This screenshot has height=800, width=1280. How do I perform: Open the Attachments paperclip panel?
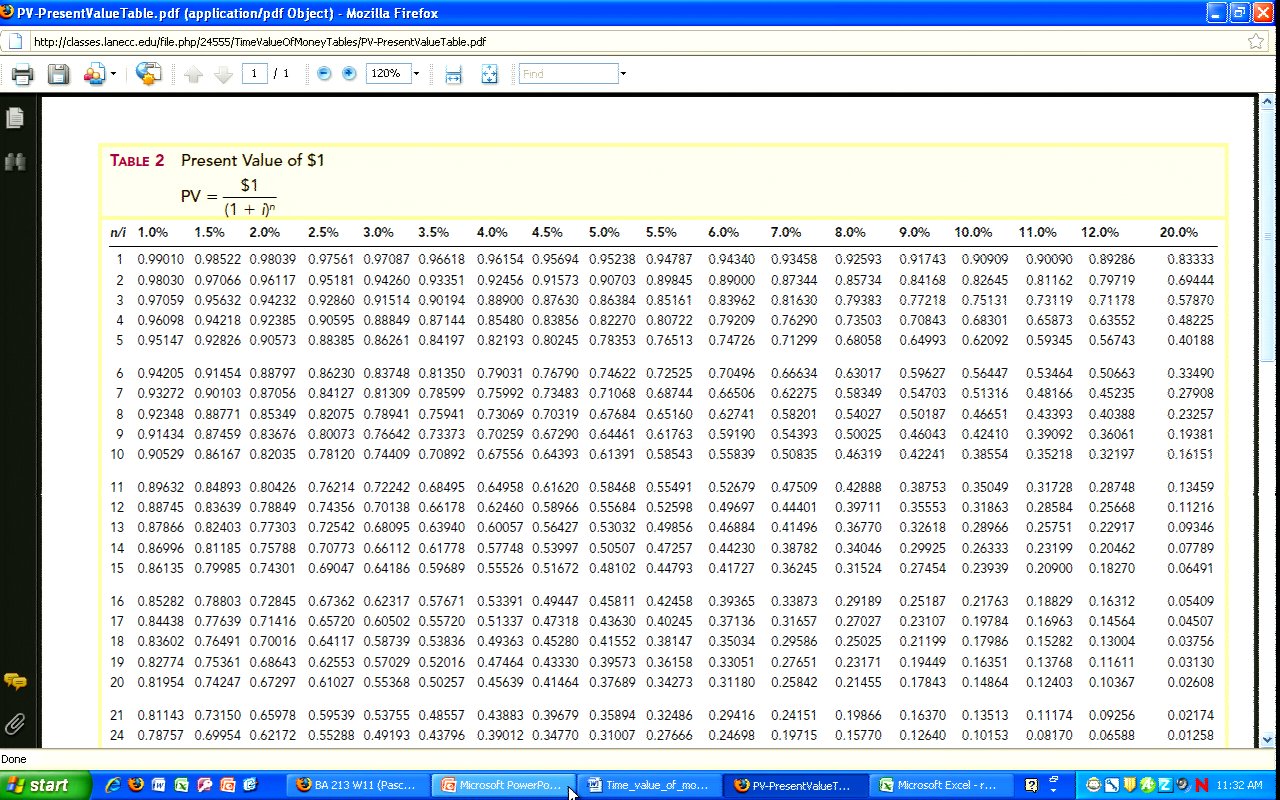pos(15,723)
